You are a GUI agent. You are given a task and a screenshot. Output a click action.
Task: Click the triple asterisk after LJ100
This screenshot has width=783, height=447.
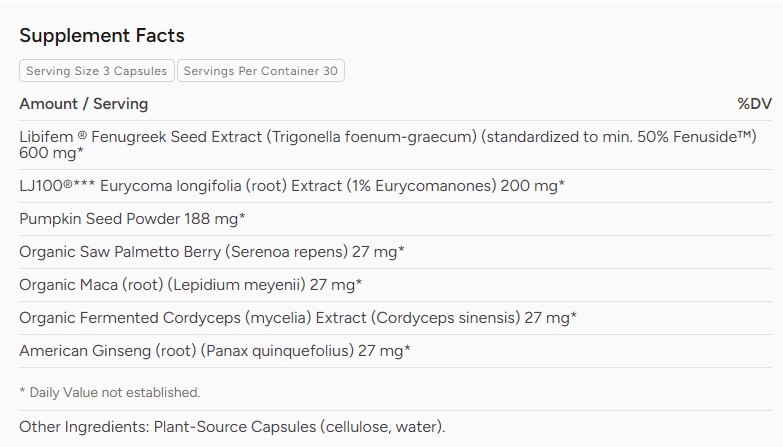84,184
